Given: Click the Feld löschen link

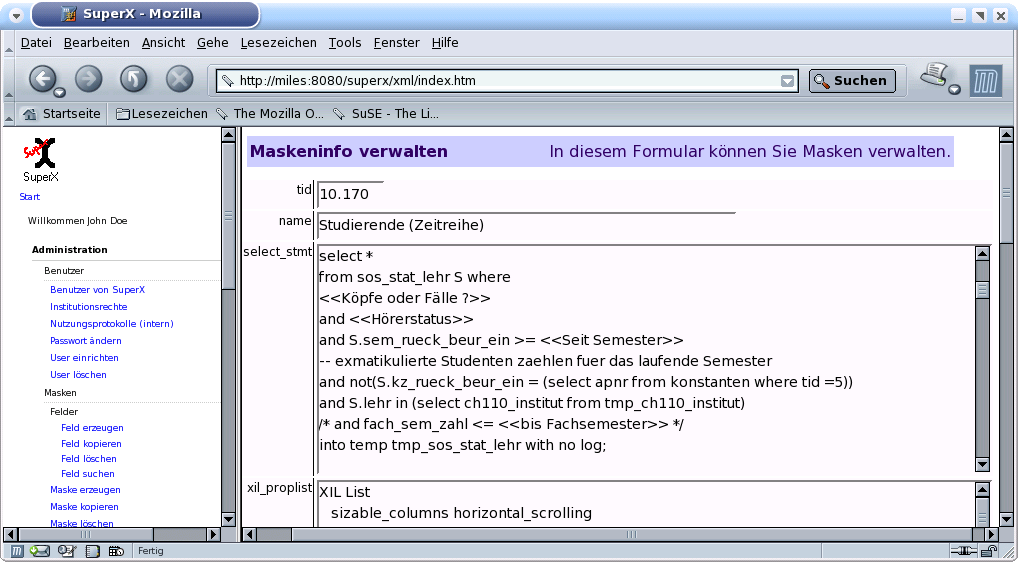Looking at the screenshot, I should click(89, 458).
